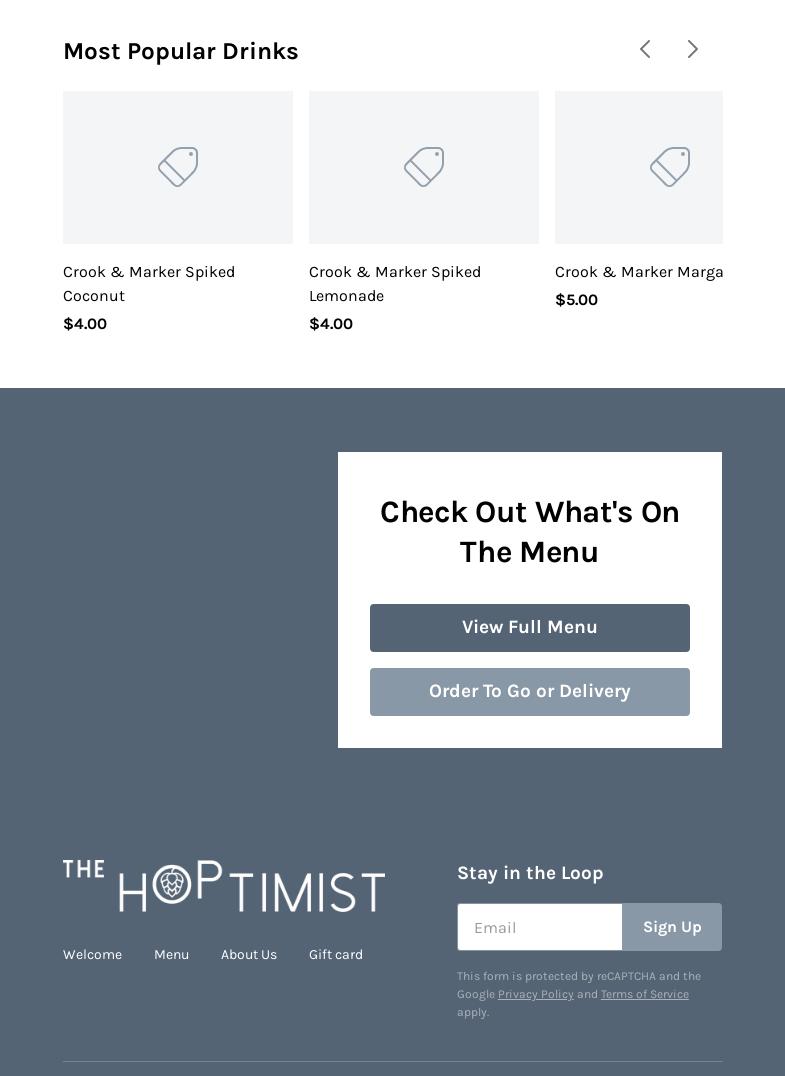Click The Hoptimist footer logo
Image resolution: width=785 pixels, height=1076 pixels.
click(x=224, y=886)
